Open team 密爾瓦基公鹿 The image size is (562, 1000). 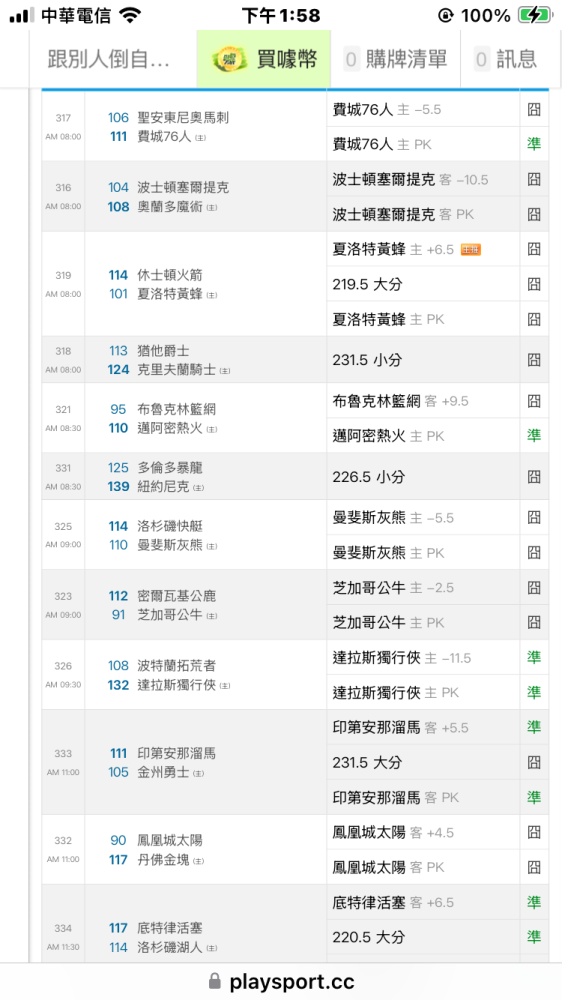pyautogui.click(x=177, y=596)
